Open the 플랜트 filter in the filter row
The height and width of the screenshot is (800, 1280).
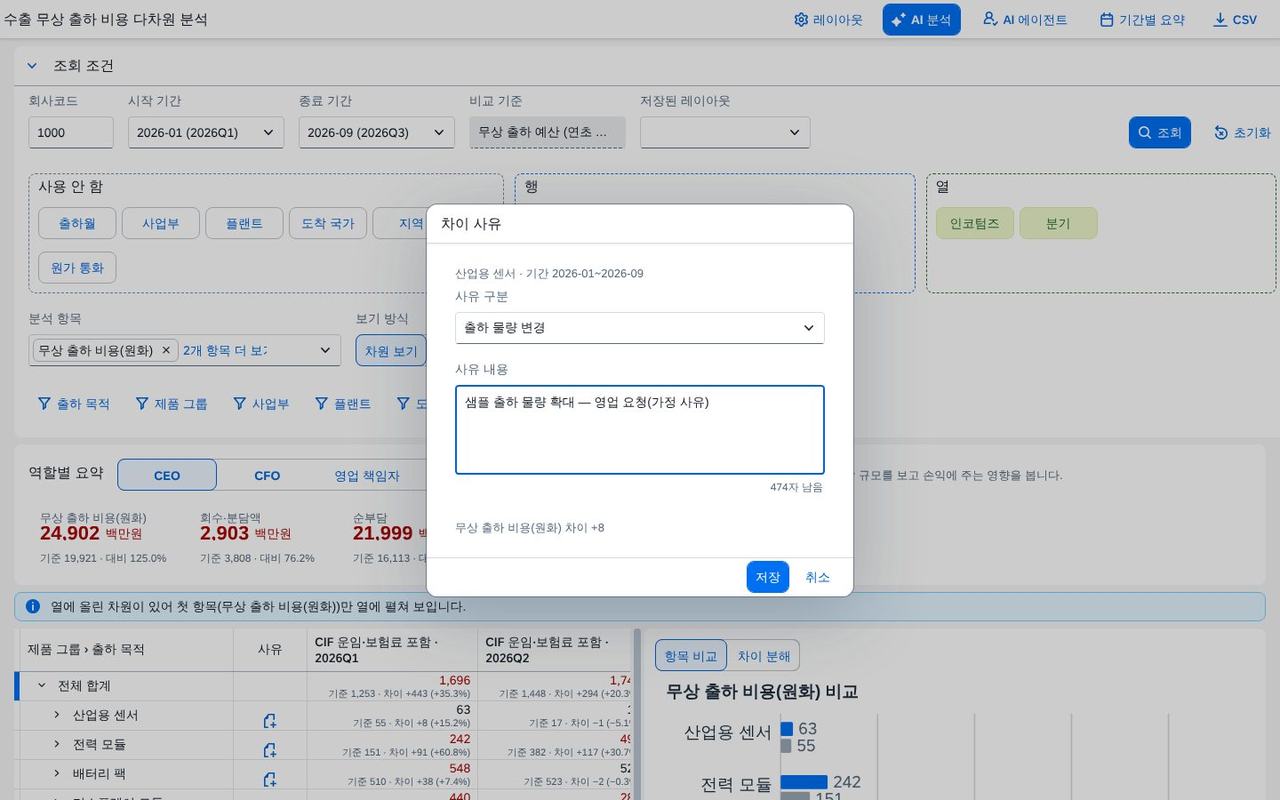click(x=343, y=404)
